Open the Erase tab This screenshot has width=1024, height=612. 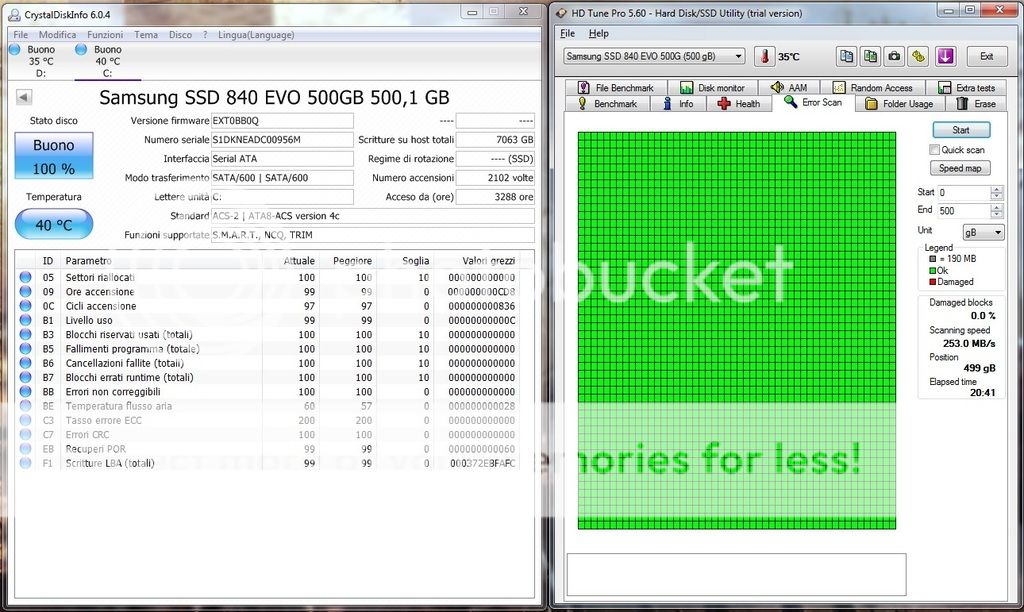976,103
